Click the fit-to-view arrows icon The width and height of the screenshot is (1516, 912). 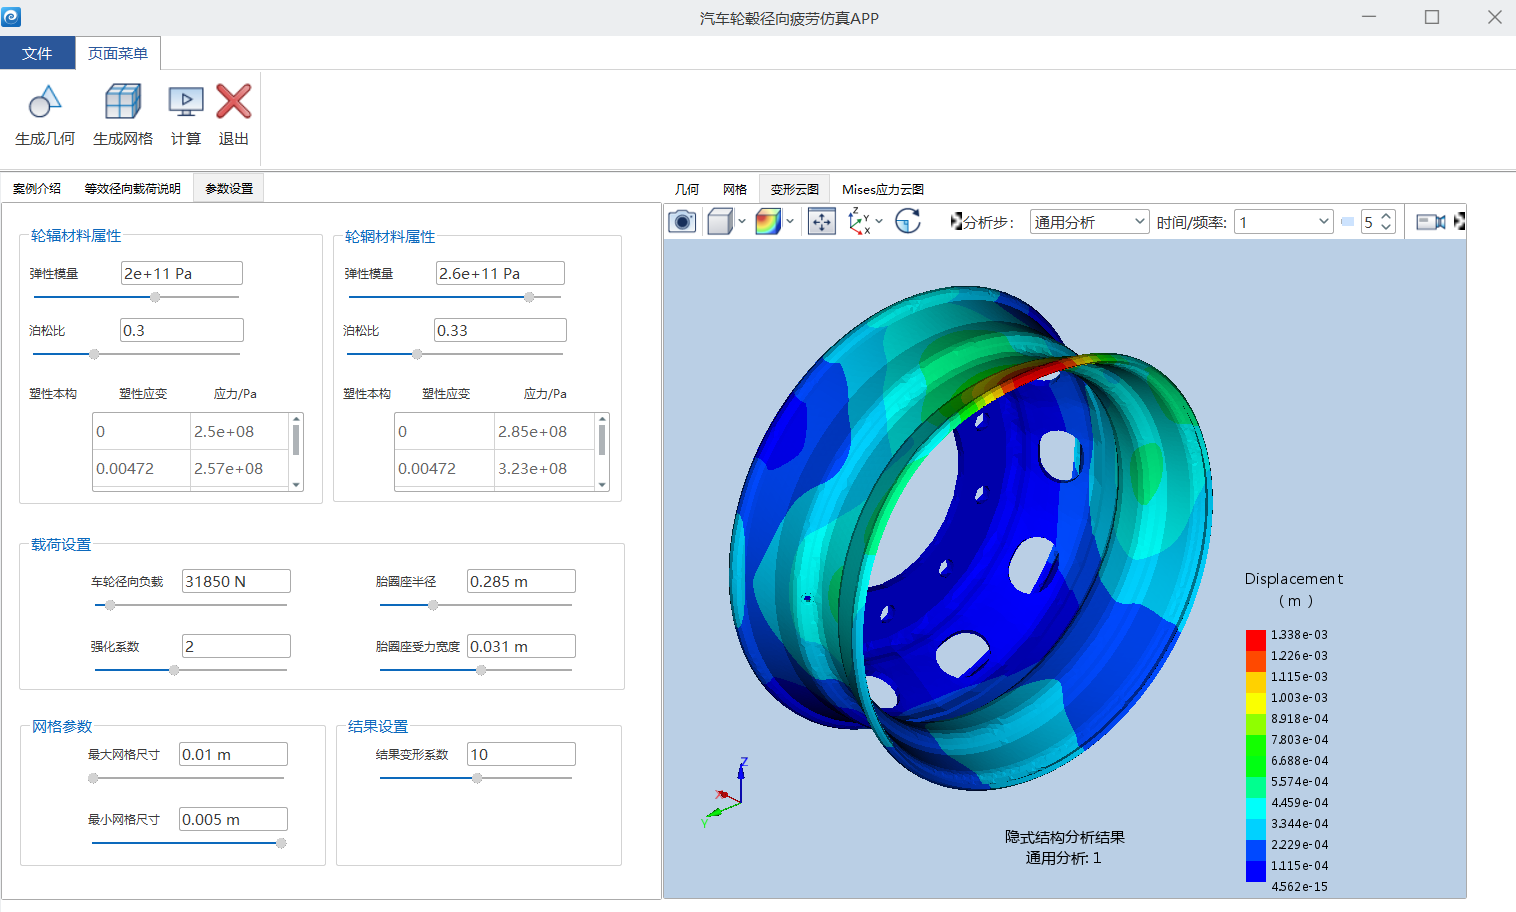point(821,221)
